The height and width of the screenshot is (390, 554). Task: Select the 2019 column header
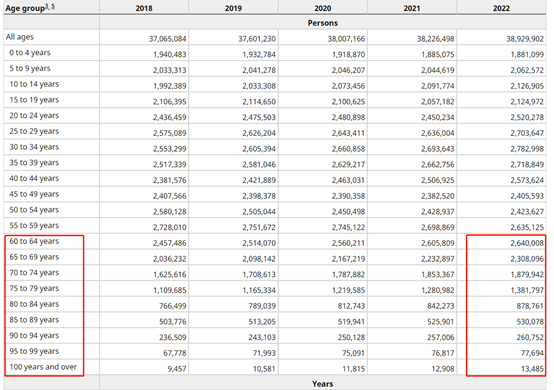tap(233, 8)
